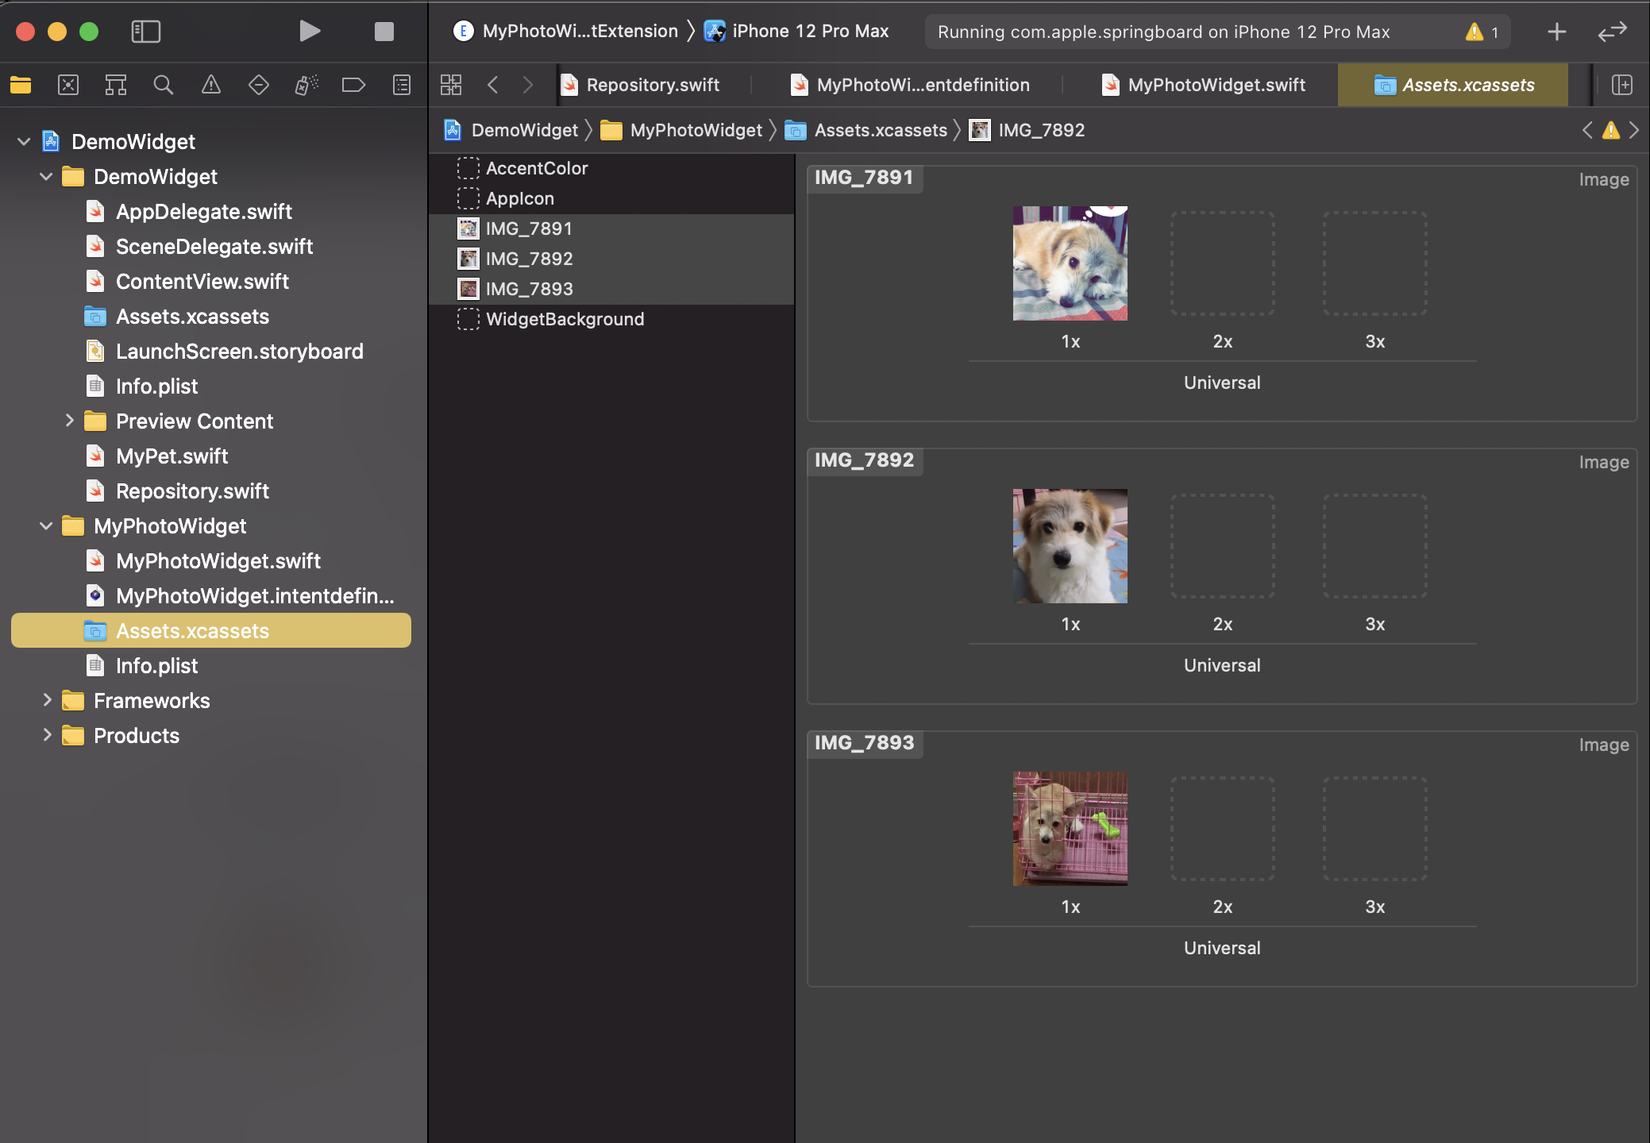The width and height of the screenshot is (1650, 1143).
Task: Select the Assets.xcassets editor tab
Action: (1454, 85)
